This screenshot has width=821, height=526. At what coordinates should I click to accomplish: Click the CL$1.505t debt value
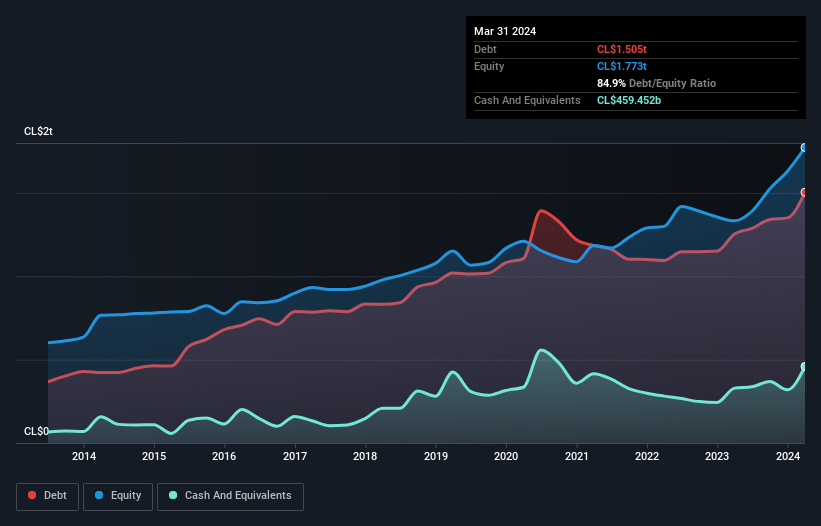tap(622, 49)
